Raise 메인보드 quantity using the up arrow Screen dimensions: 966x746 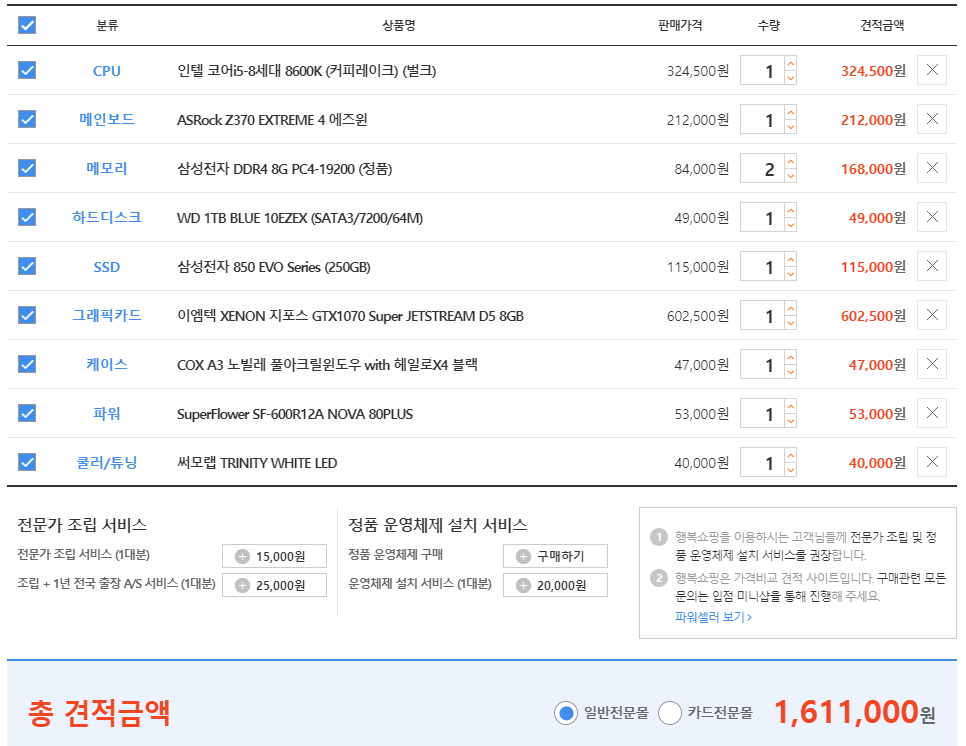tap(790, 111)
